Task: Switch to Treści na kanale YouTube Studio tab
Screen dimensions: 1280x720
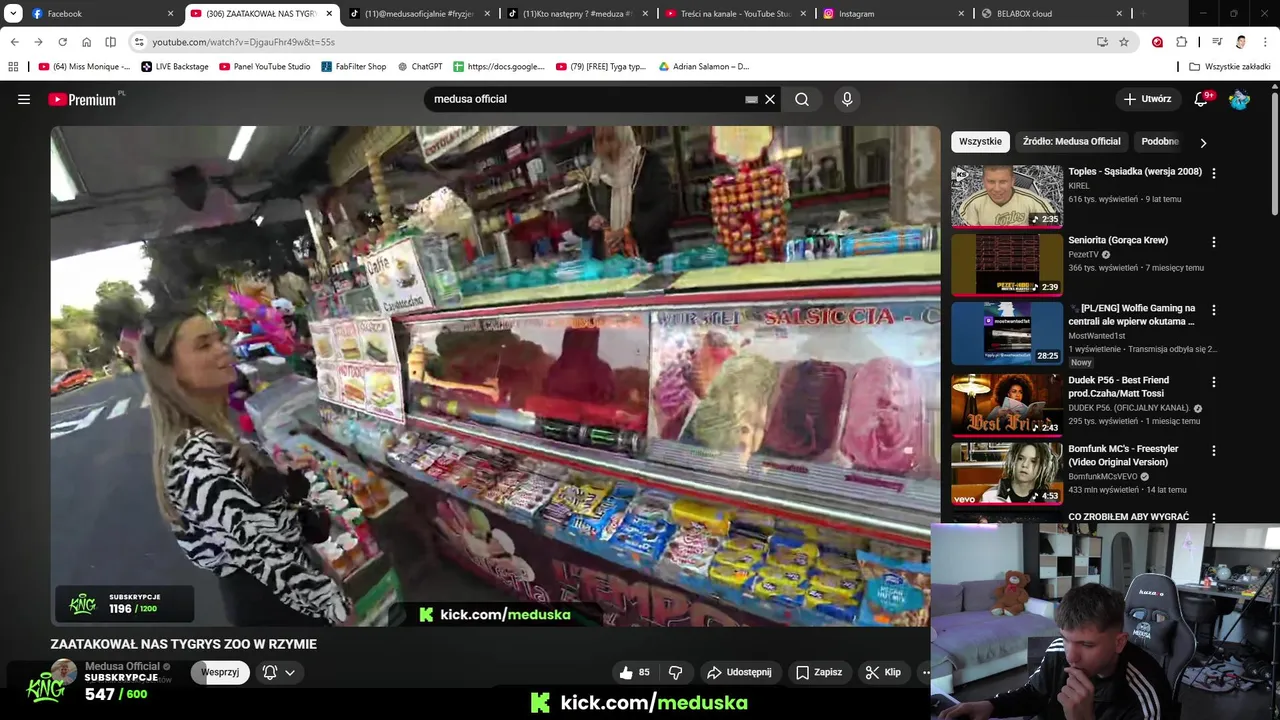Action: pos(735,14)
